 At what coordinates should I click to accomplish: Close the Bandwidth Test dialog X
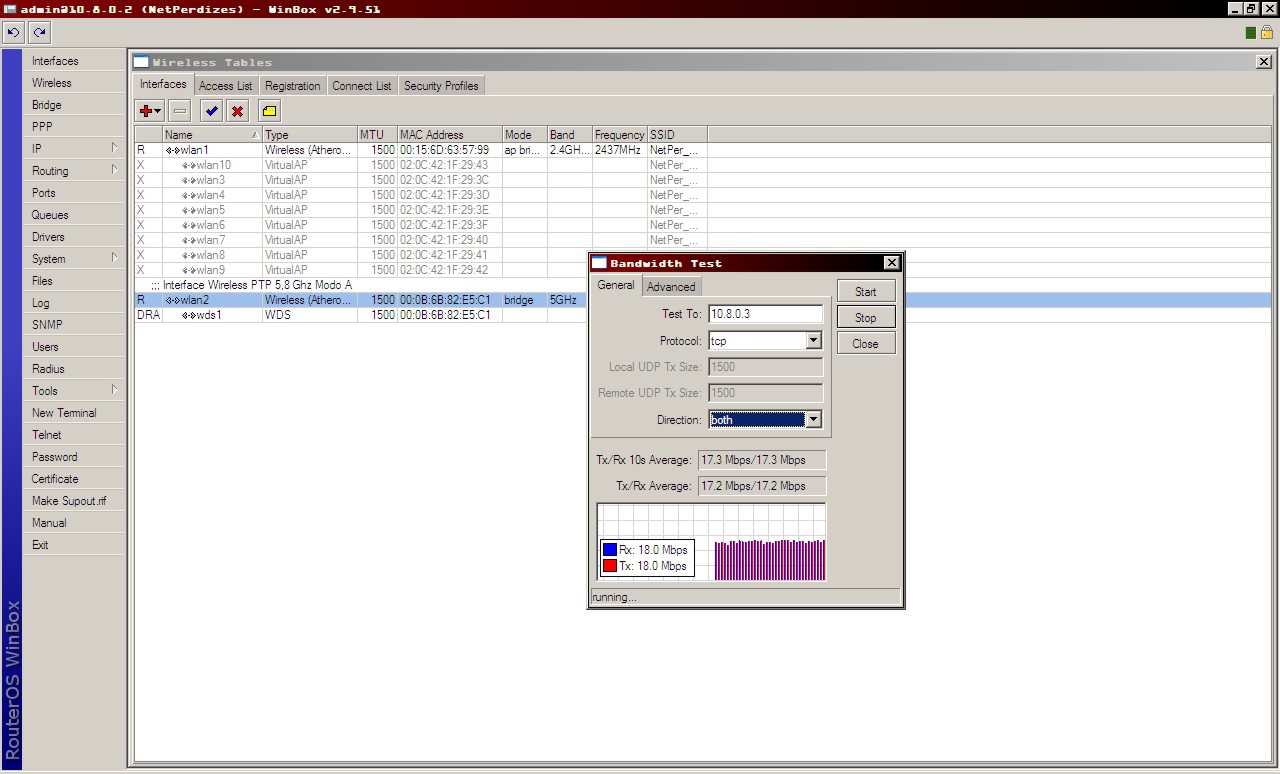tap(891, 263)
